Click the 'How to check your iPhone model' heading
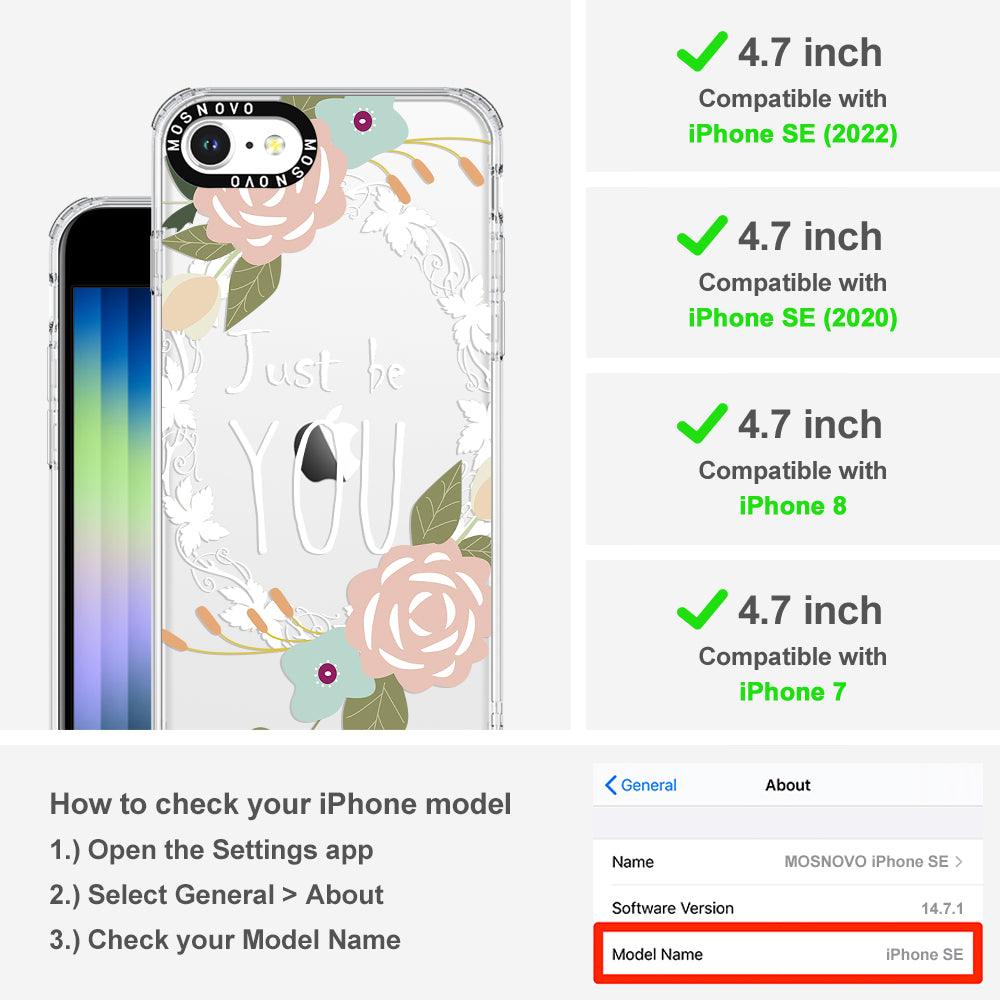 click(281, 804)
